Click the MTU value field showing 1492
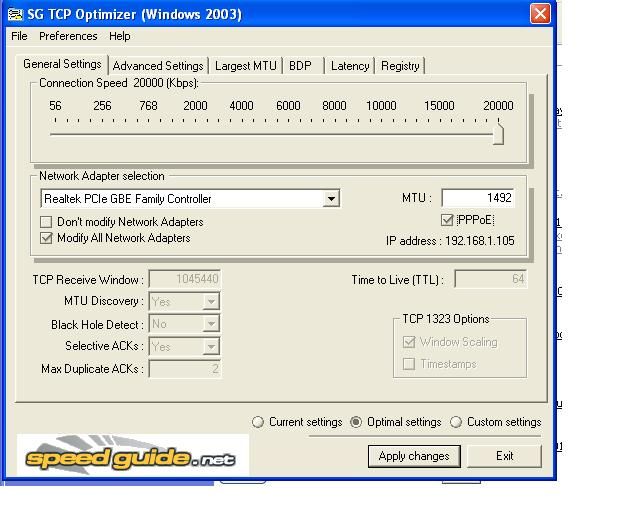 [x=478, y=198]
